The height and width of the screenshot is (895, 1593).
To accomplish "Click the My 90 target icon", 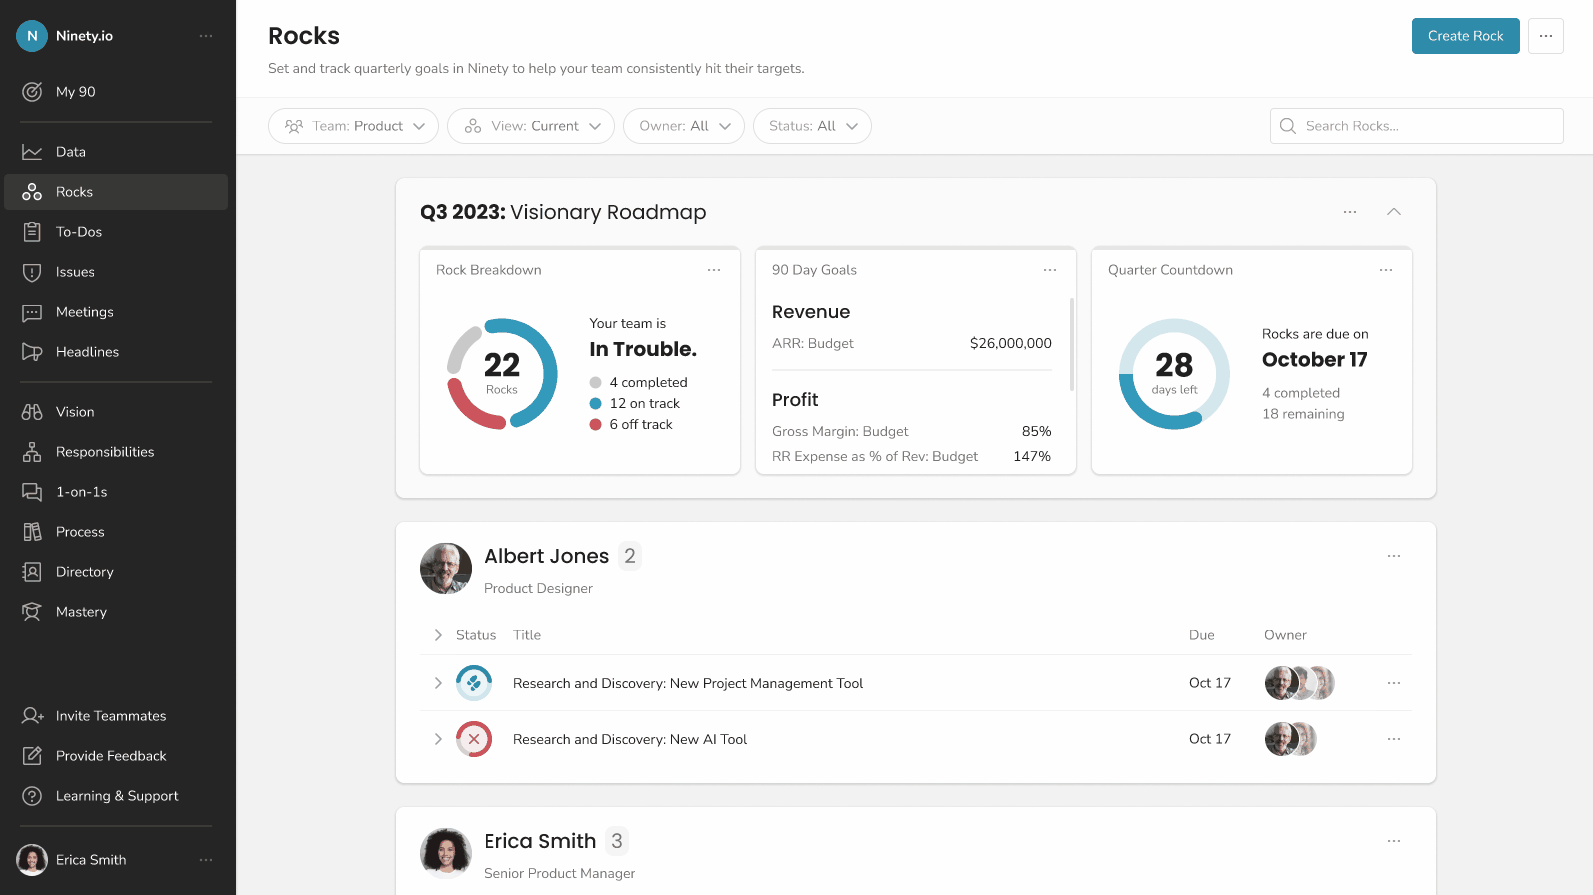I will coord(32,92).
